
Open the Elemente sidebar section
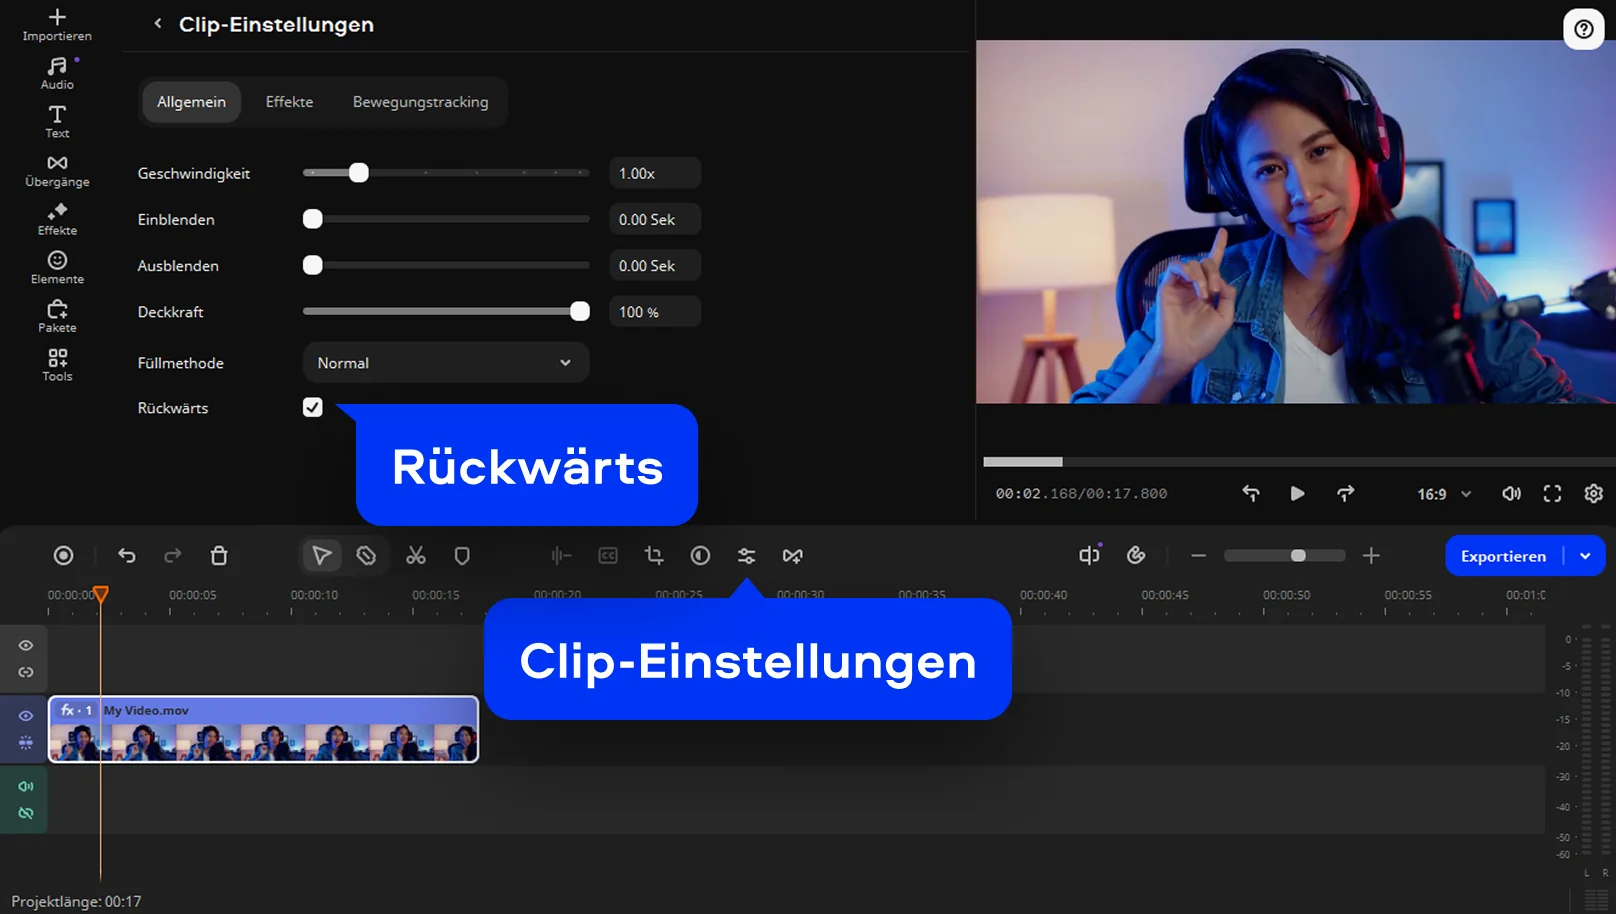57,267
